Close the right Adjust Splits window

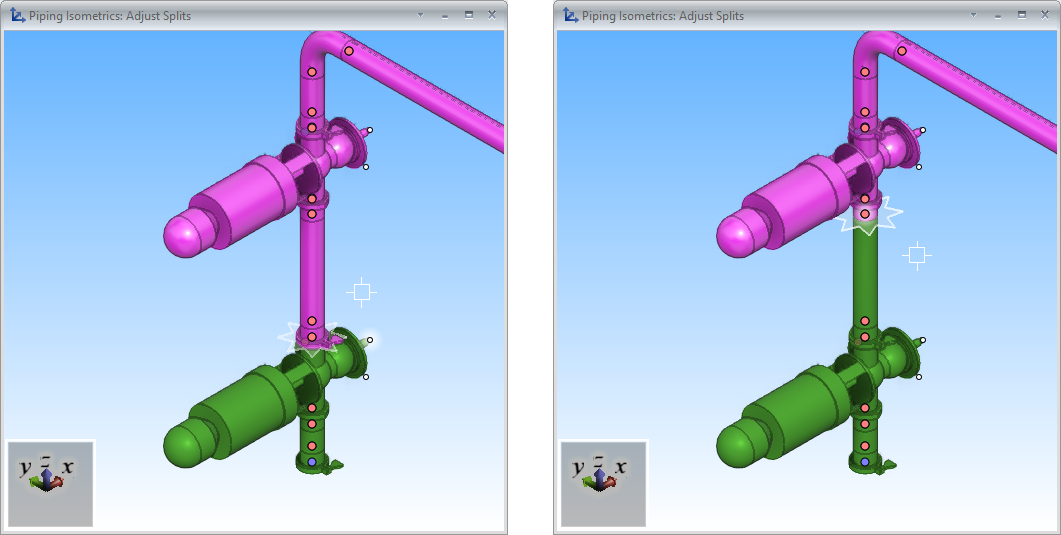1045,15
